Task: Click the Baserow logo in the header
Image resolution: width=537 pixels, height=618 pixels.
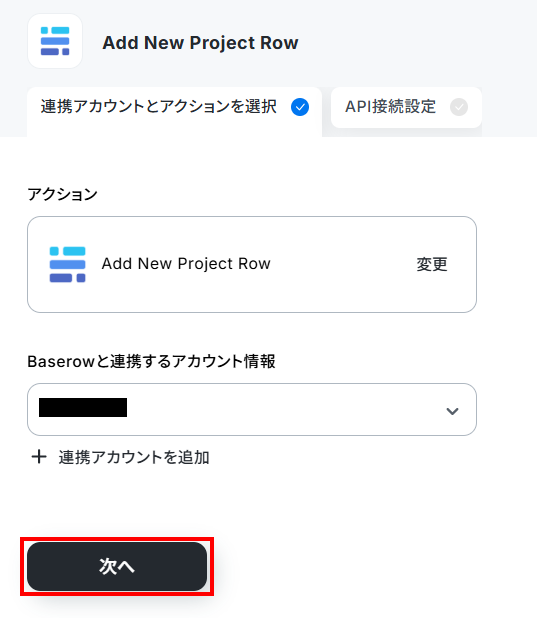Action: coord(55,41)
